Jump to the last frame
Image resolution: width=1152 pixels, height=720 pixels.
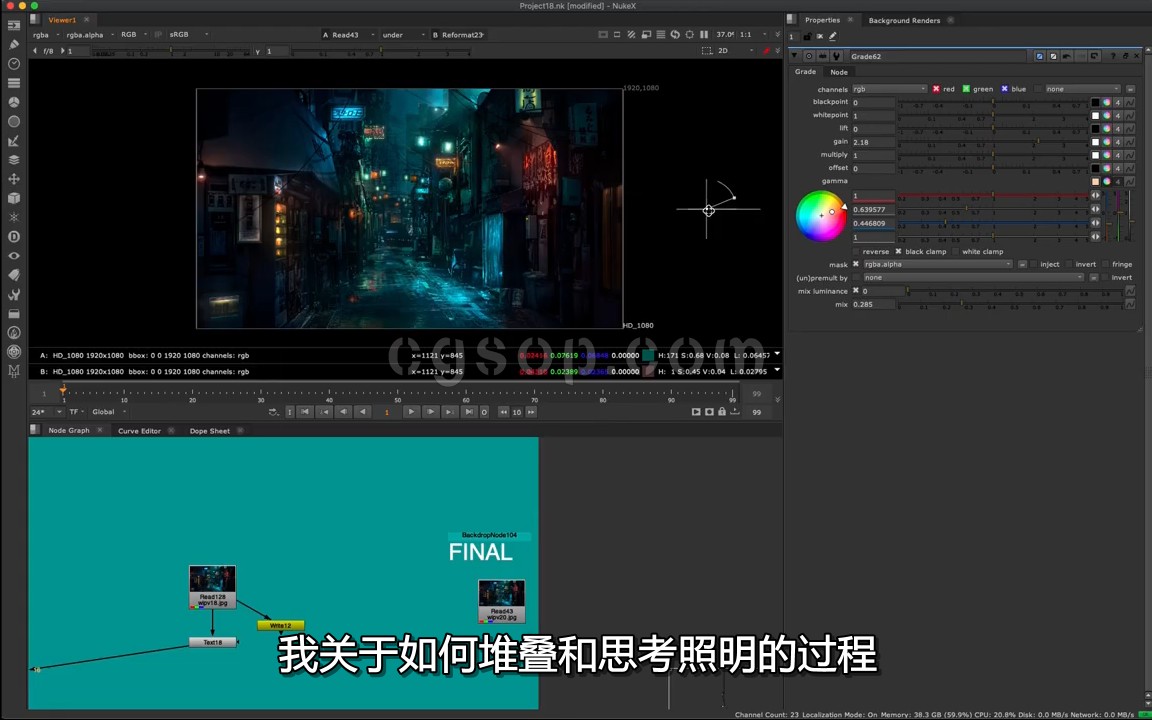(468, 412)
